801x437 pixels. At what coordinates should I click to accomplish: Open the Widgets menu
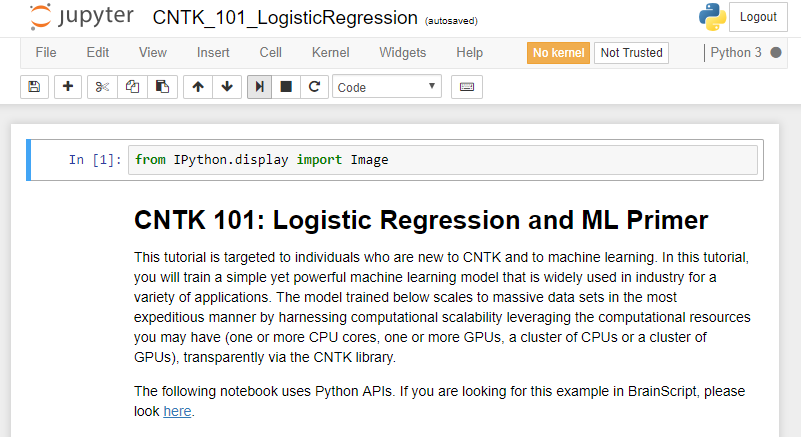coord(403,53)
